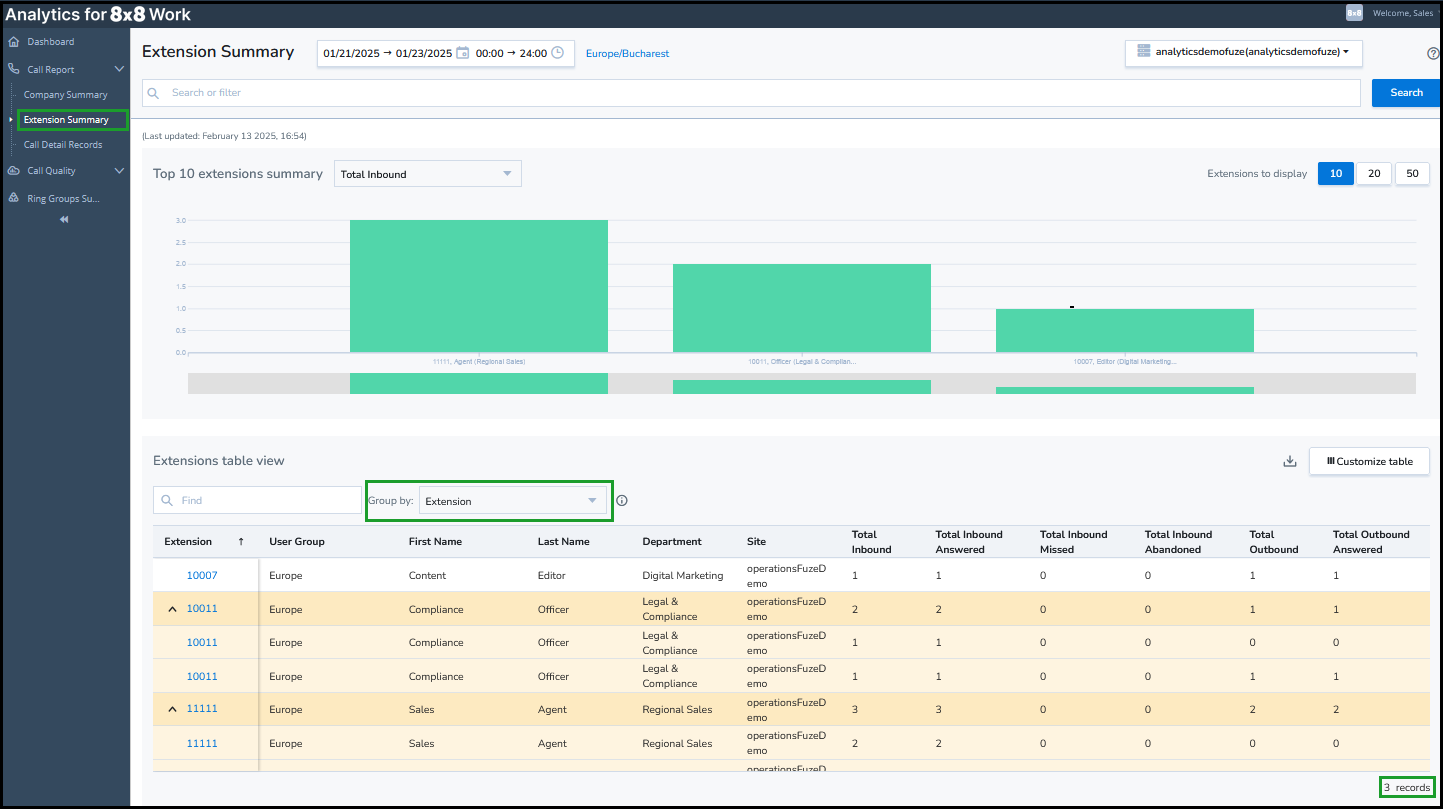Click the chart range navigator strip
Screen dimensions: 1443x809
(x=802, y=384)
